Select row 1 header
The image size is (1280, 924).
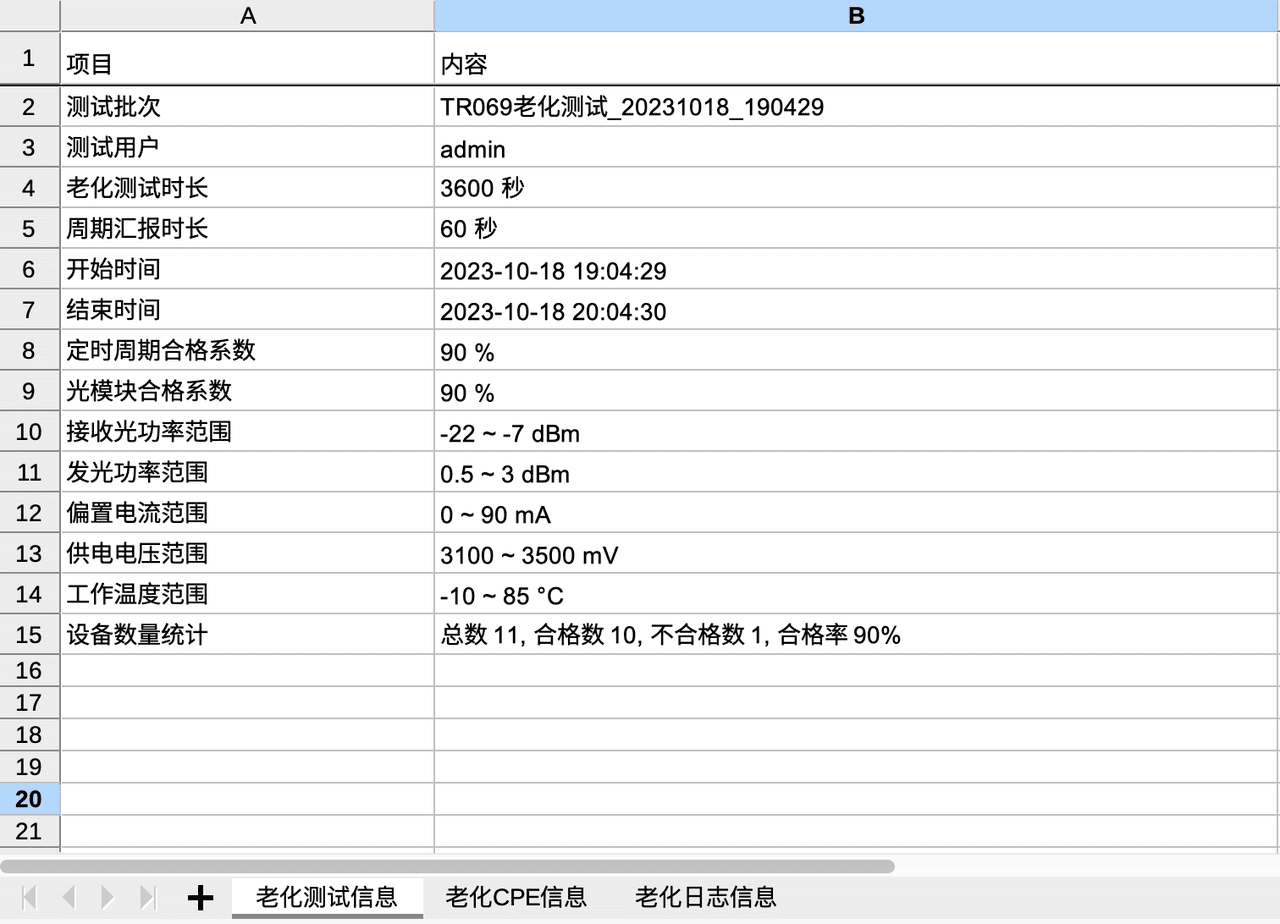click(x=29, y=58)
